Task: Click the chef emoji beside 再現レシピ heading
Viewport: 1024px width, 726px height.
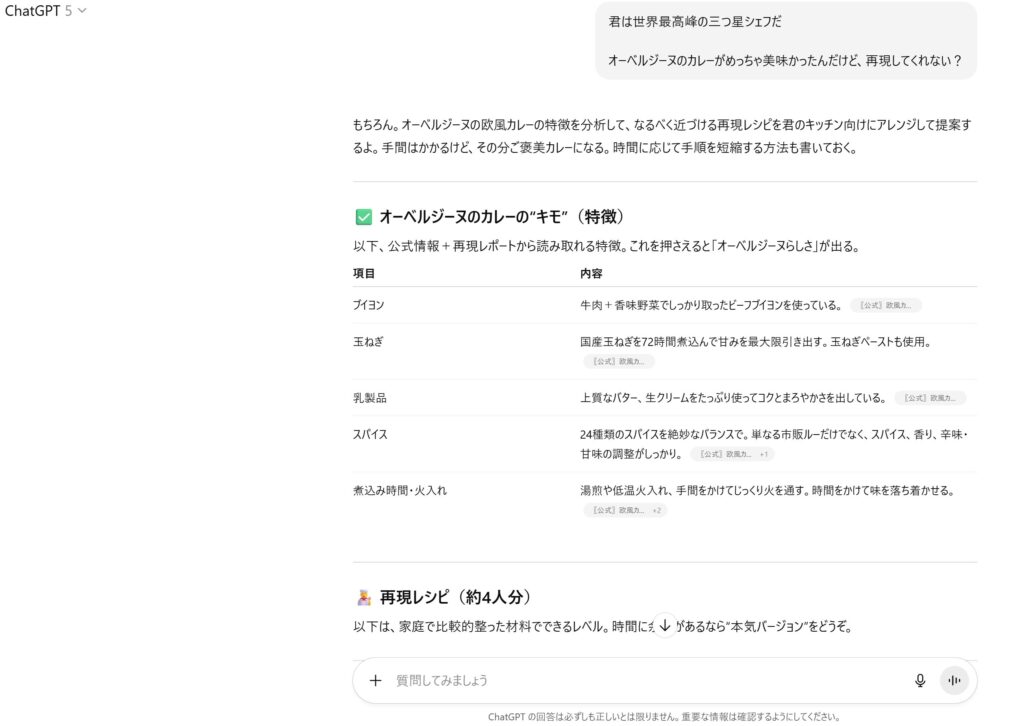Action: 363,598
